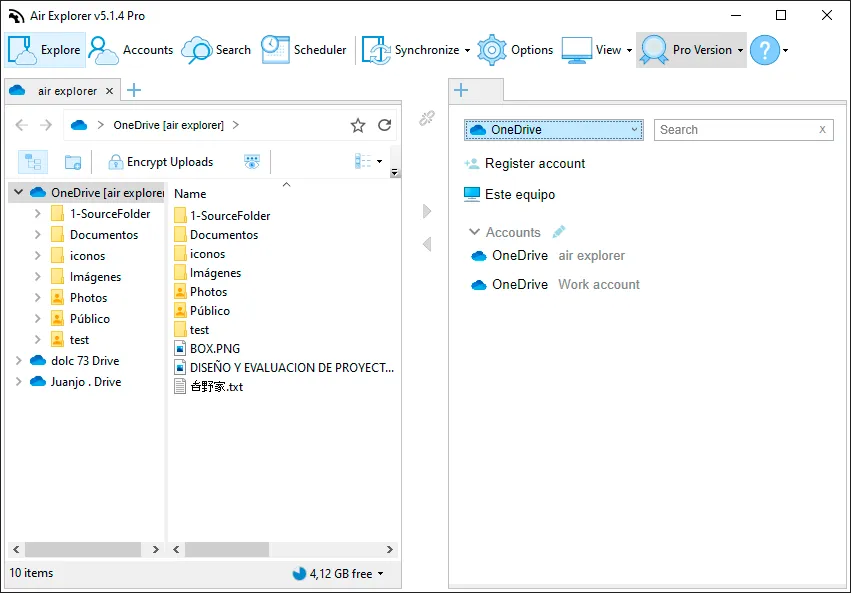Add current folder to favorites star
Viewport: 851px width, 593px height.
(358, 125)
